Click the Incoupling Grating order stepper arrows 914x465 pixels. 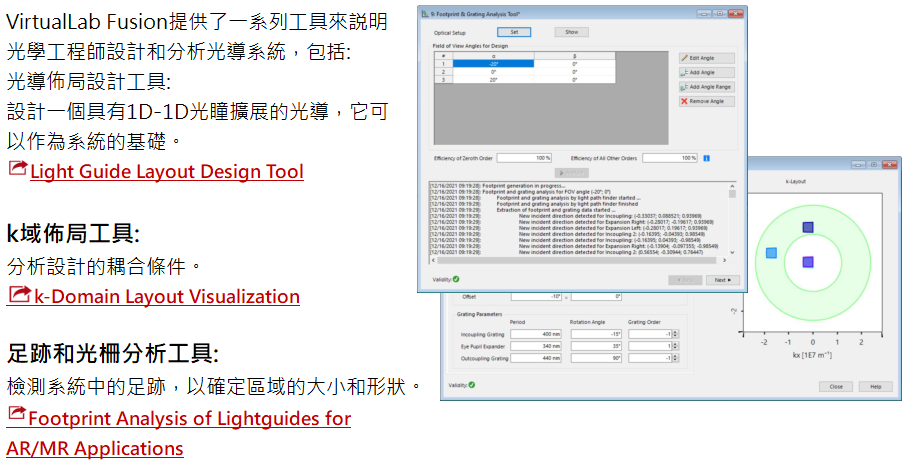pos(676,334)
